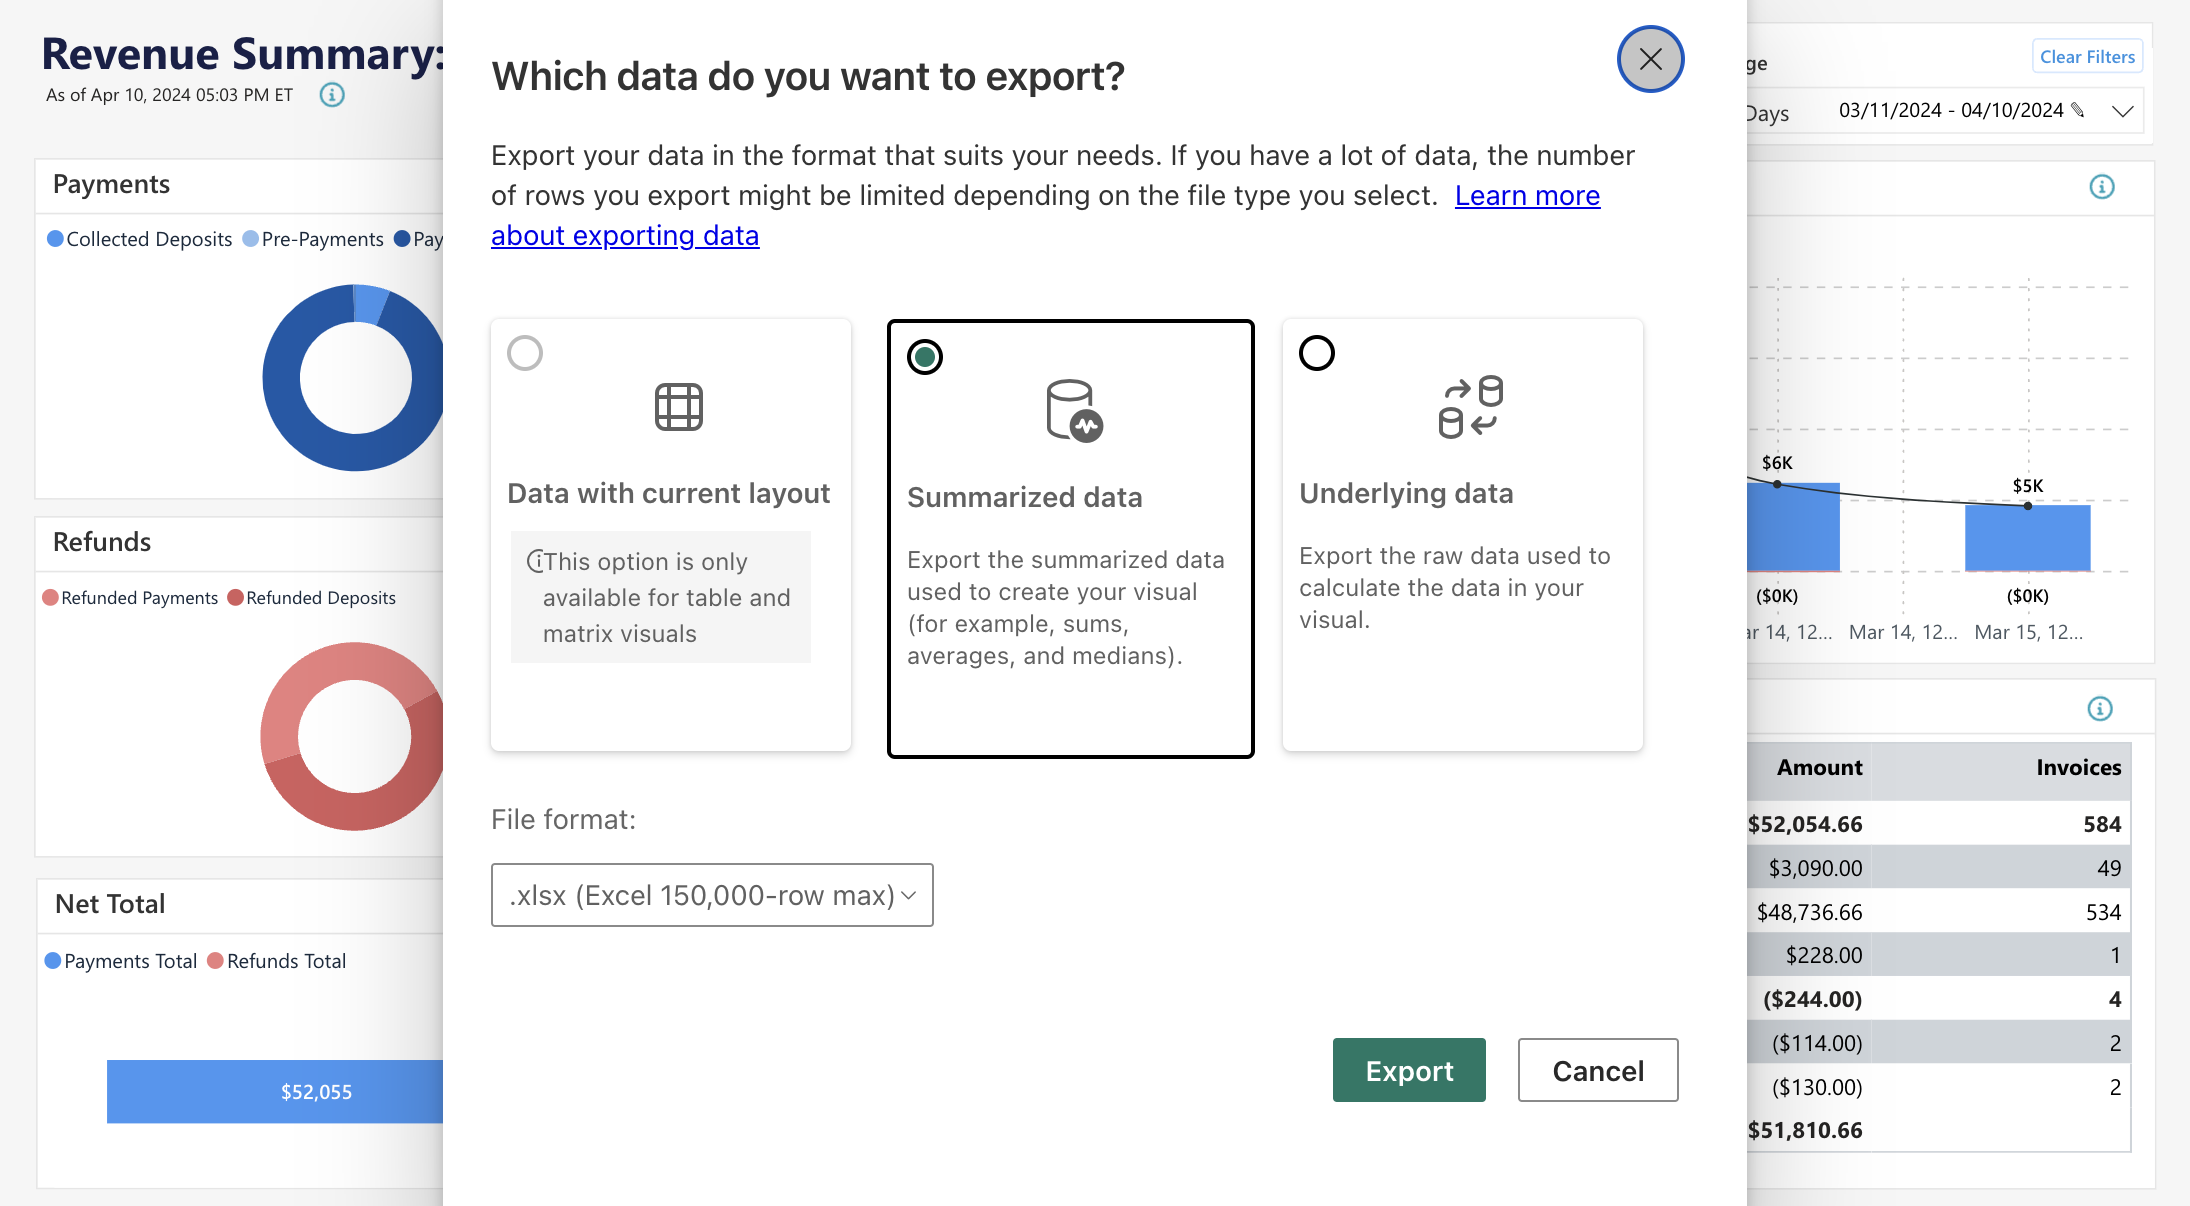
Task: Click the Clear Filters button
Action: tap(2087, 57)
